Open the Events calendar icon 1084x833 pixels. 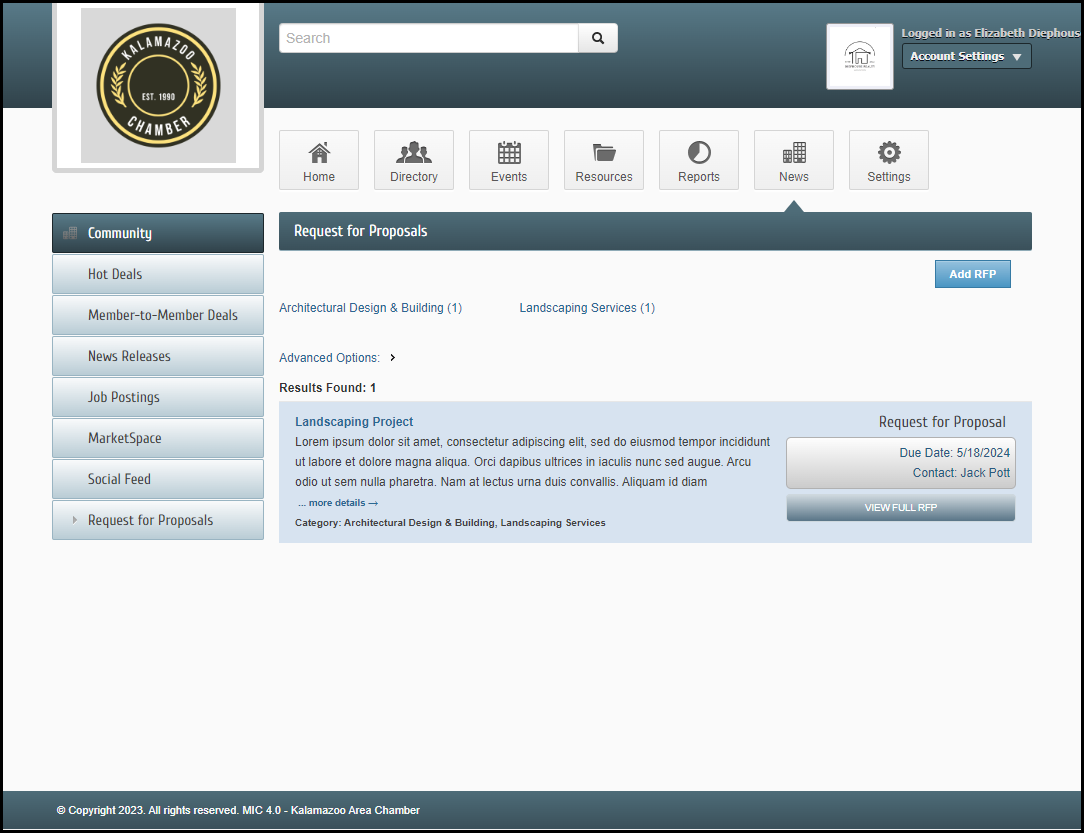[x=509, y=153]
